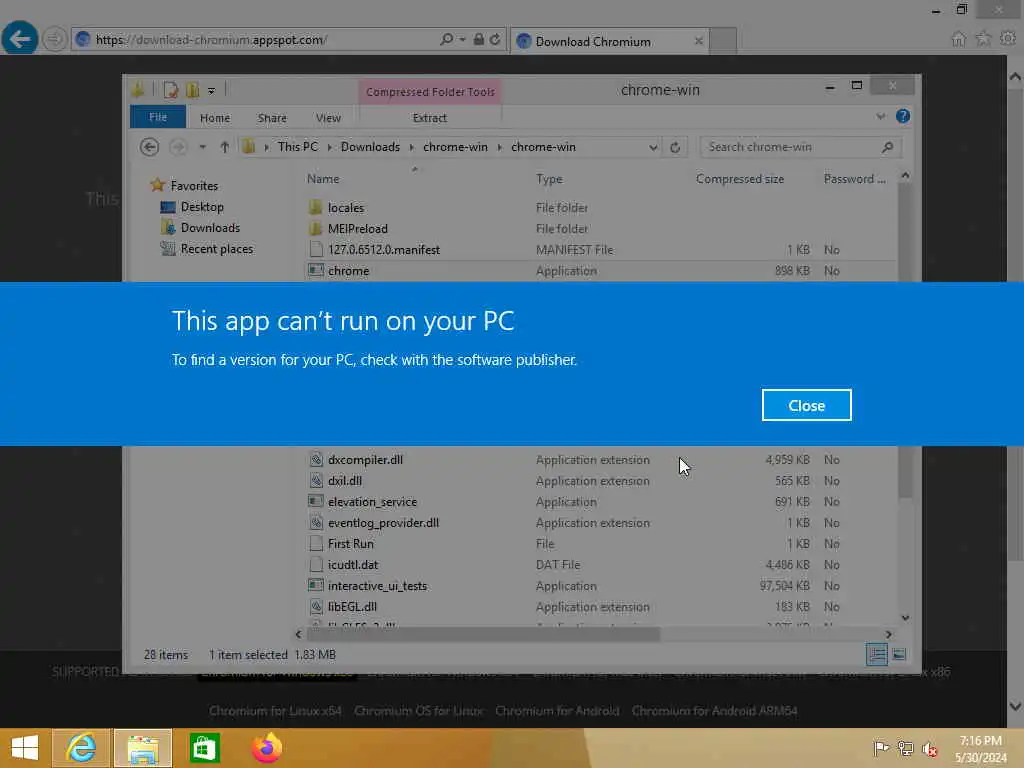Select Downloads in navigation pane

210,228
